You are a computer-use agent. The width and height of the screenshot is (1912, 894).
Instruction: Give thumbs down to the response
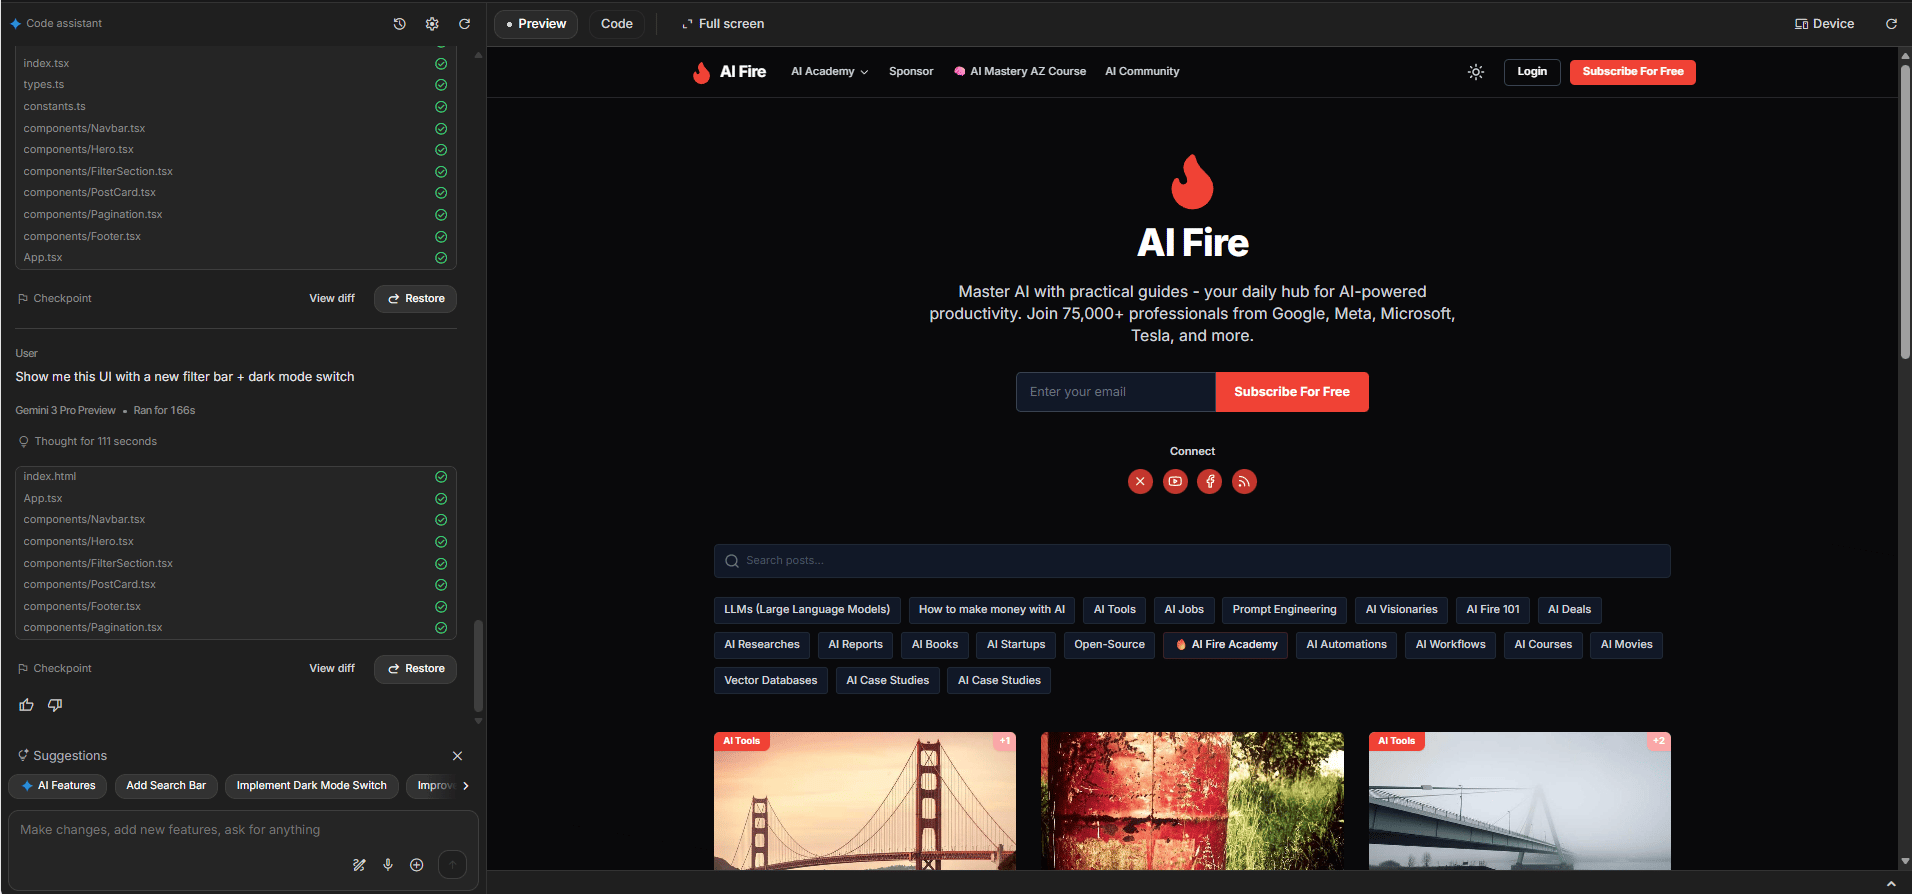coord(55,705)
